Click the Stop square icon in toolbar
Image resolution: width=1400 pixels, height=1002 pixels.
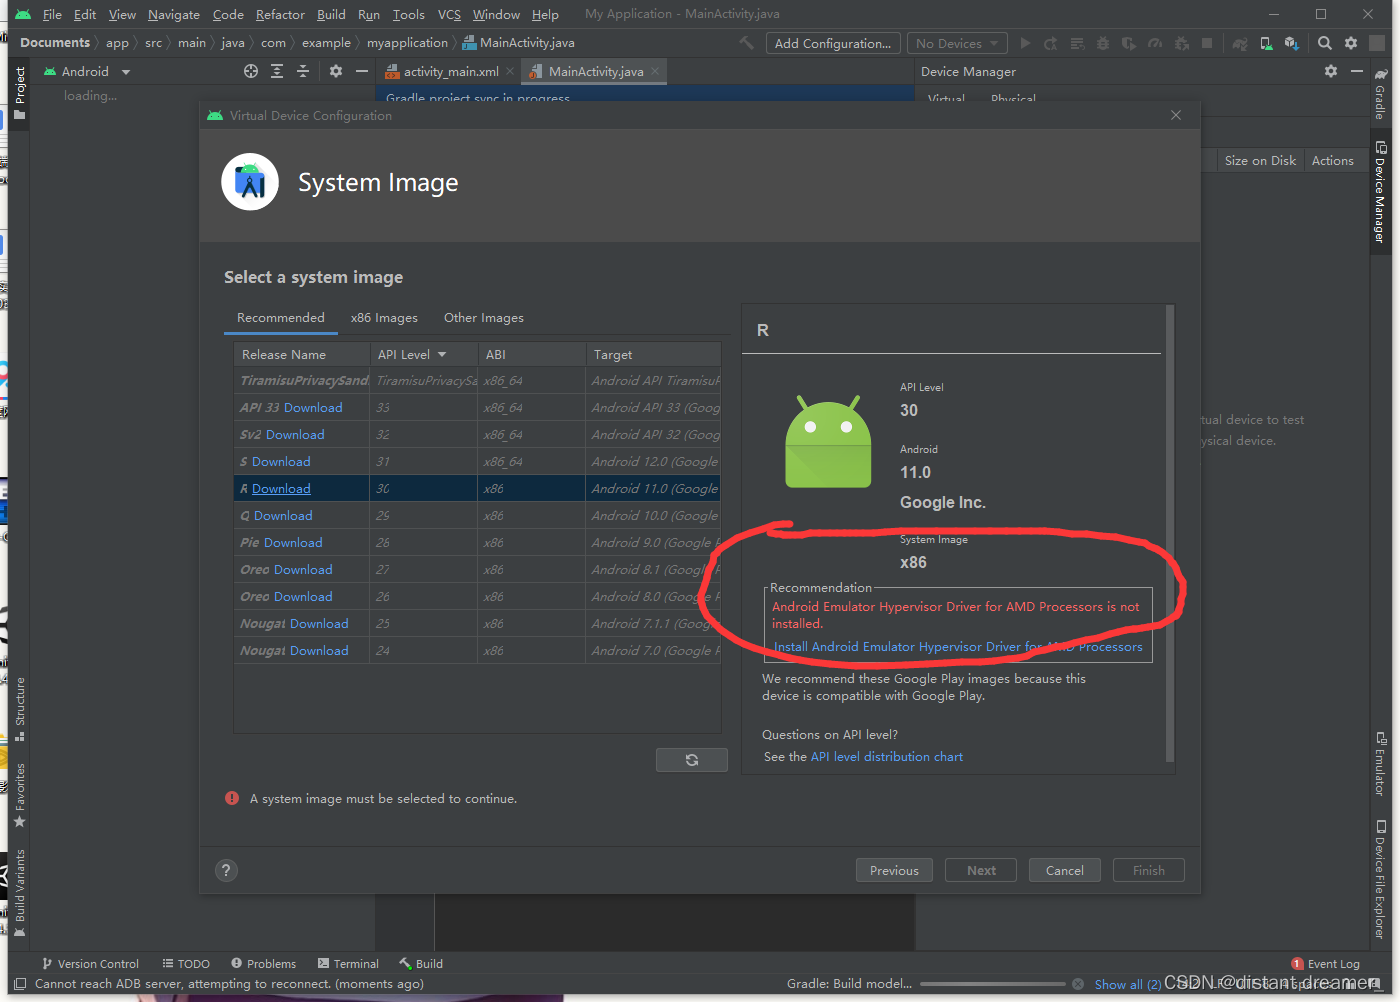pos(1207,43)
